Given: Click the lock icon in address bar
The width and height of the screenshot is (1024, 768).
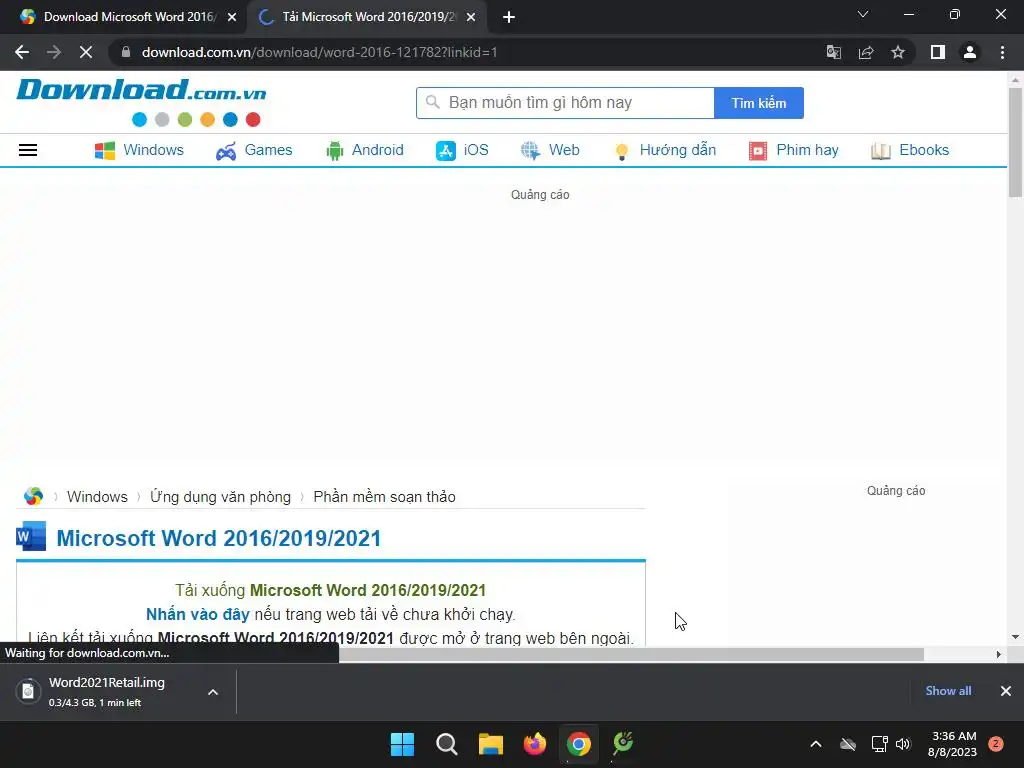Looking at the screenshot, I should [x=126, y=52].
